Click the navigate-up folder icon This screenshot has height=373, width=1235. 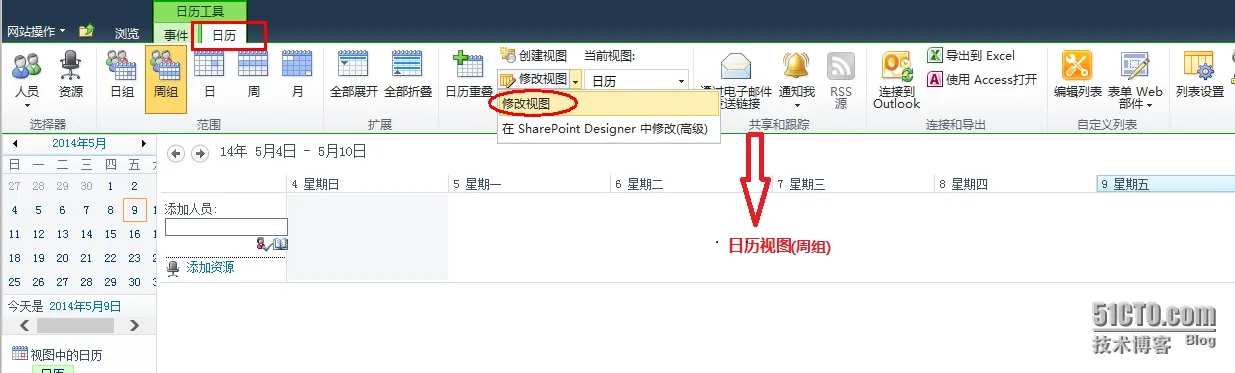87,32
